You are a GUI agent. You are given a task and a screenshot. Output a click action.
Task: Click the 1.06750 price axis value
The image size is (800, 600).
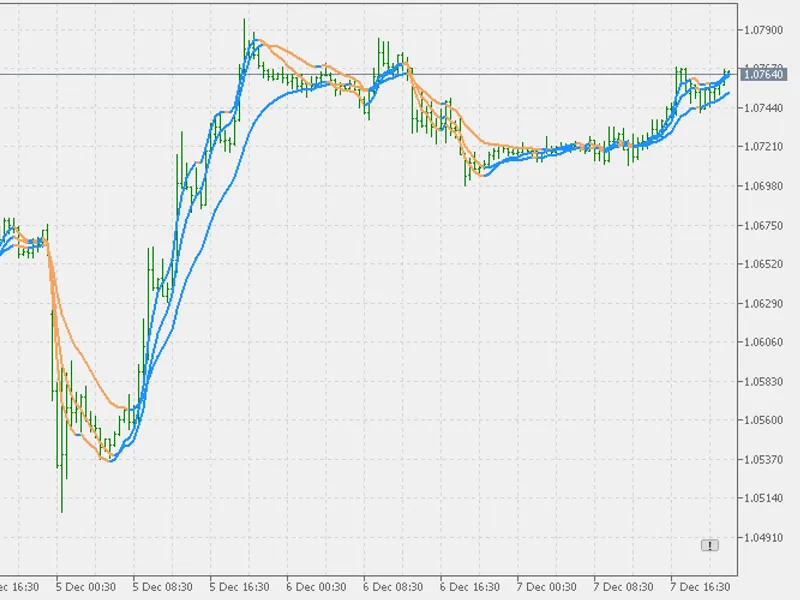click(x=763, y=226)
